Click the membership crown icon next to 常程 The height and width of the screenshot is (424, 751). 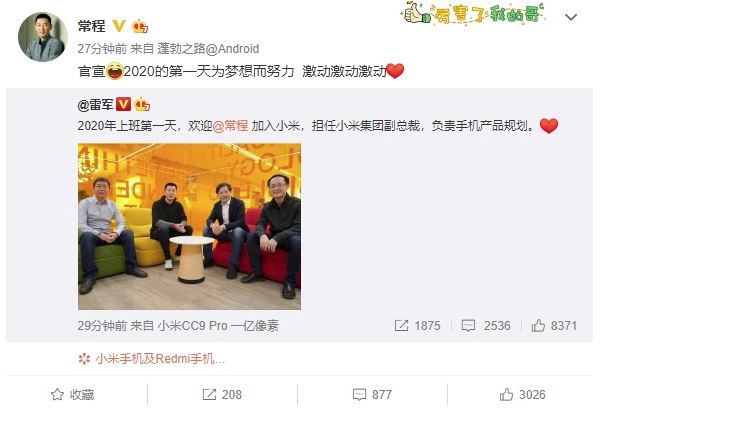140,26
